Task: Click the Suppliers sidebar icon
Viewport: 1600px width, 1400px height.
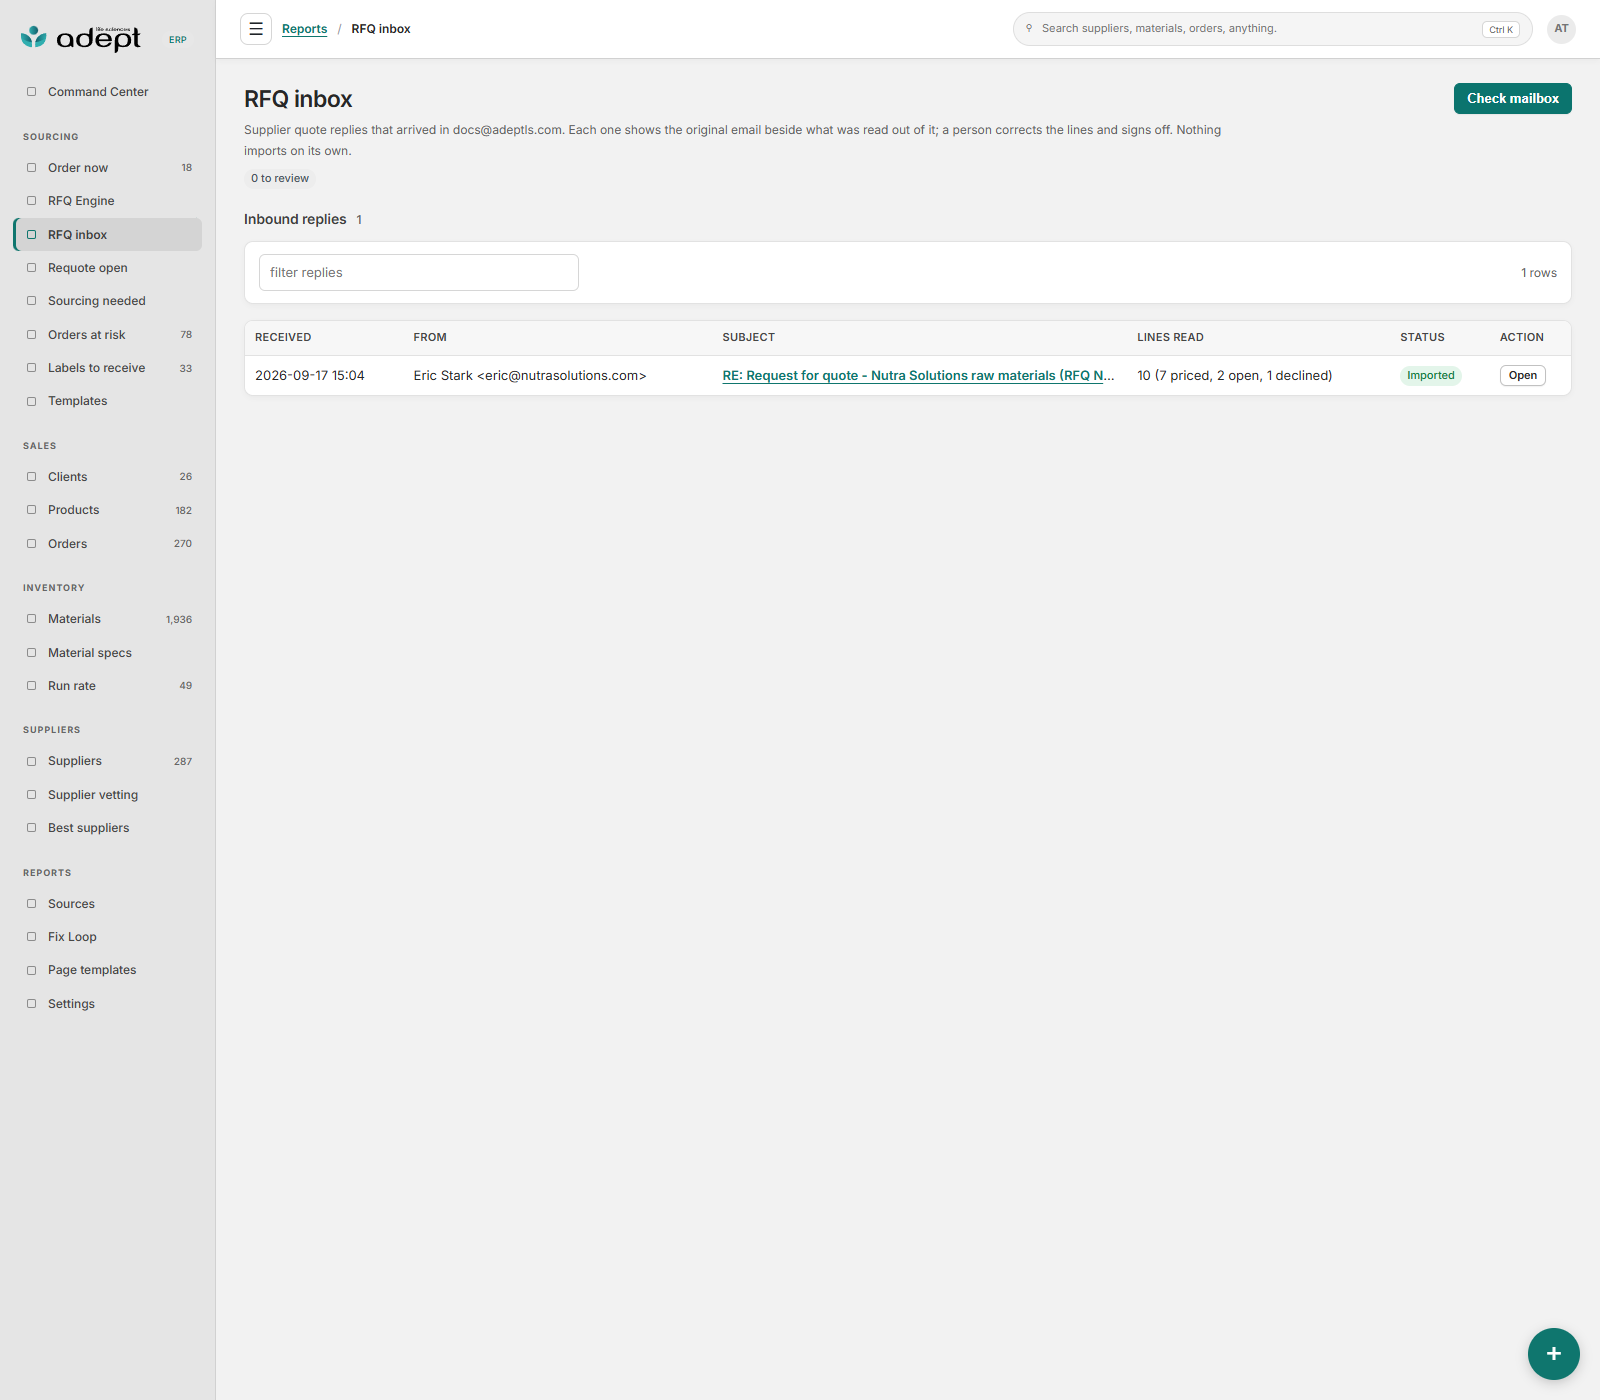Action: (x=31, y=761)
